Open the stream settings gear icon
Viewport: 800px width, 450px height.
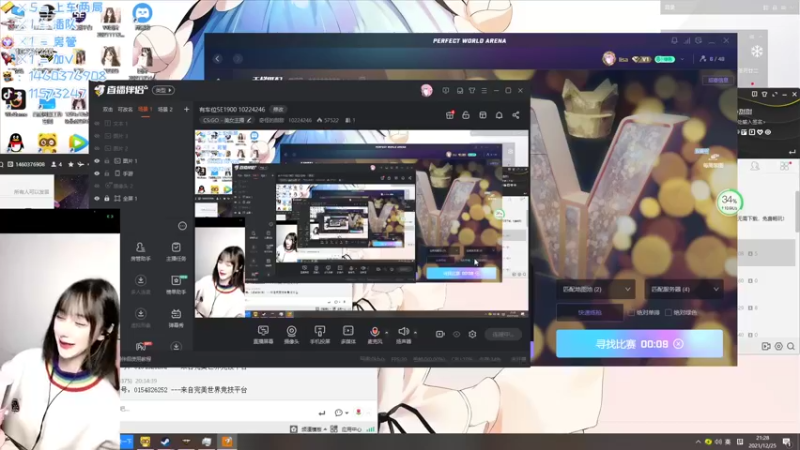(x=472, y=334)
